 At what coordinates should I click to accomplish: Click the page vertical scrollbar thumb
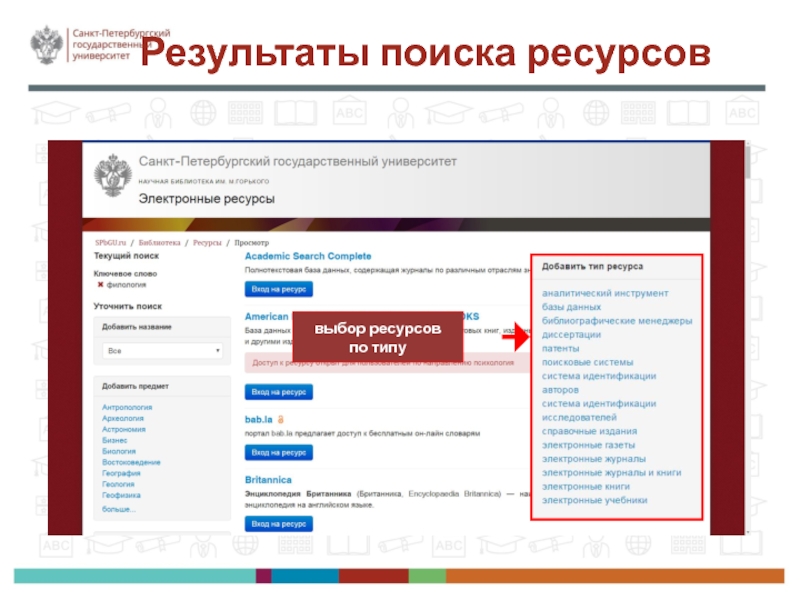[x=748, y=161]
